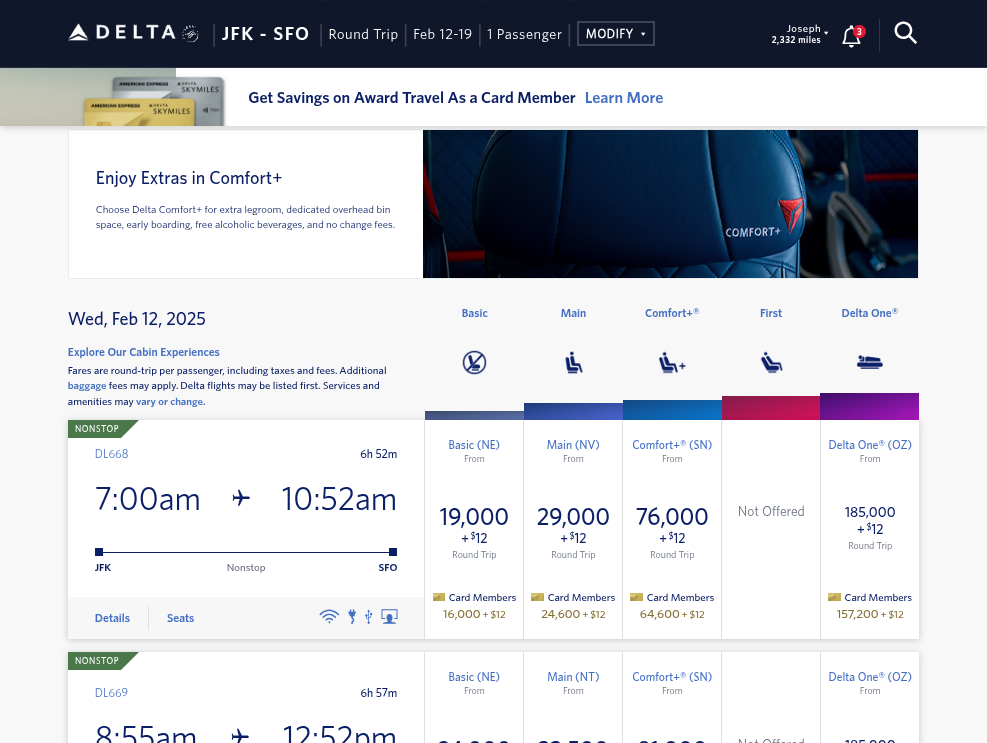Click the Round Trip header text
This screenshot has height=743, width=987.
363,34
